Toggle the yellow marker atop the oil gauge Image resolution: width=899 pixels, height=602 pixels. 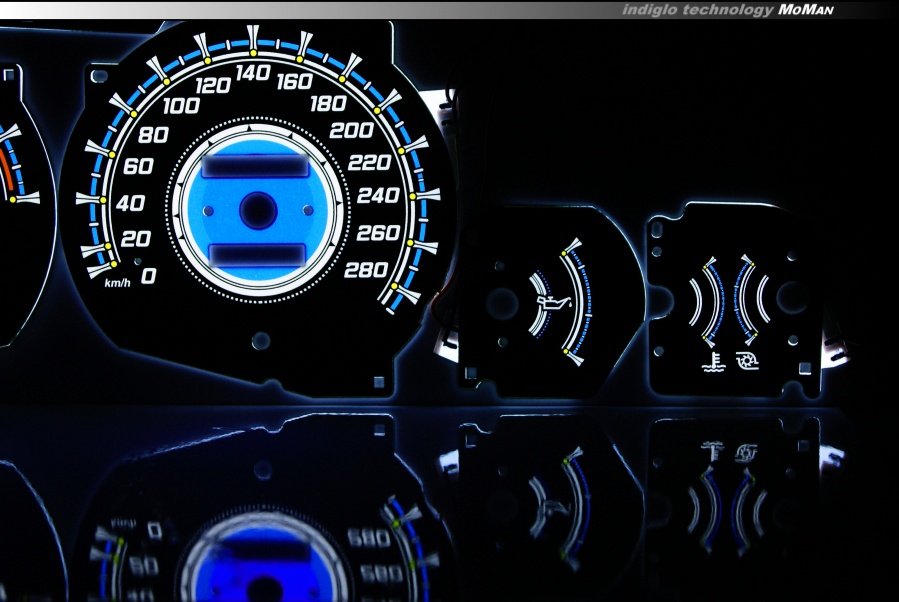click(x=565, y=251)
